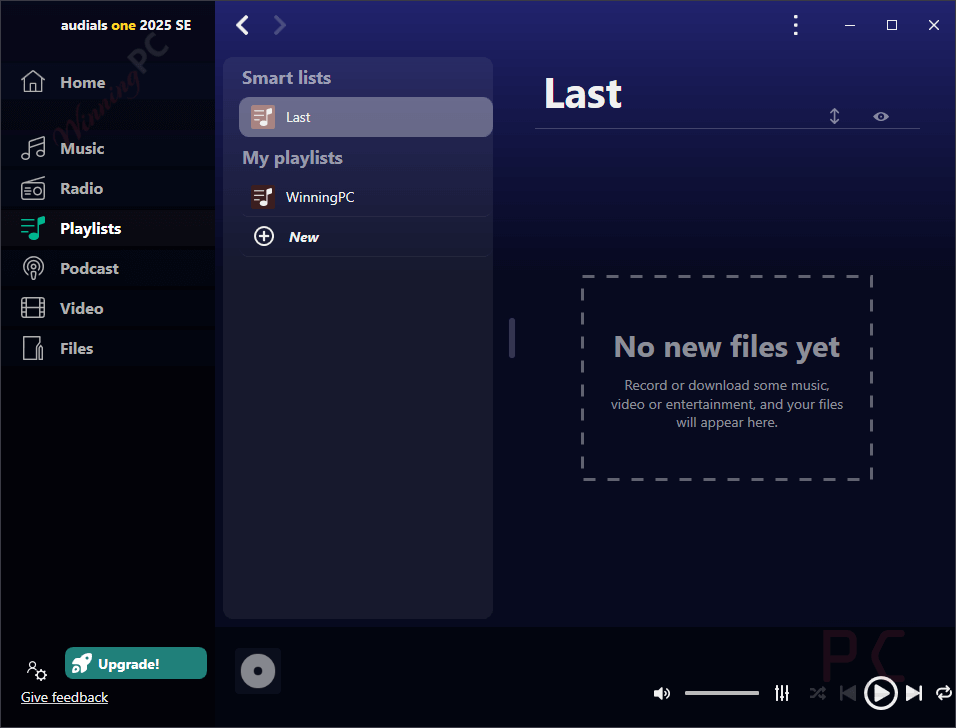
Task: Adjust the volume slider
Action: [722, 693]
